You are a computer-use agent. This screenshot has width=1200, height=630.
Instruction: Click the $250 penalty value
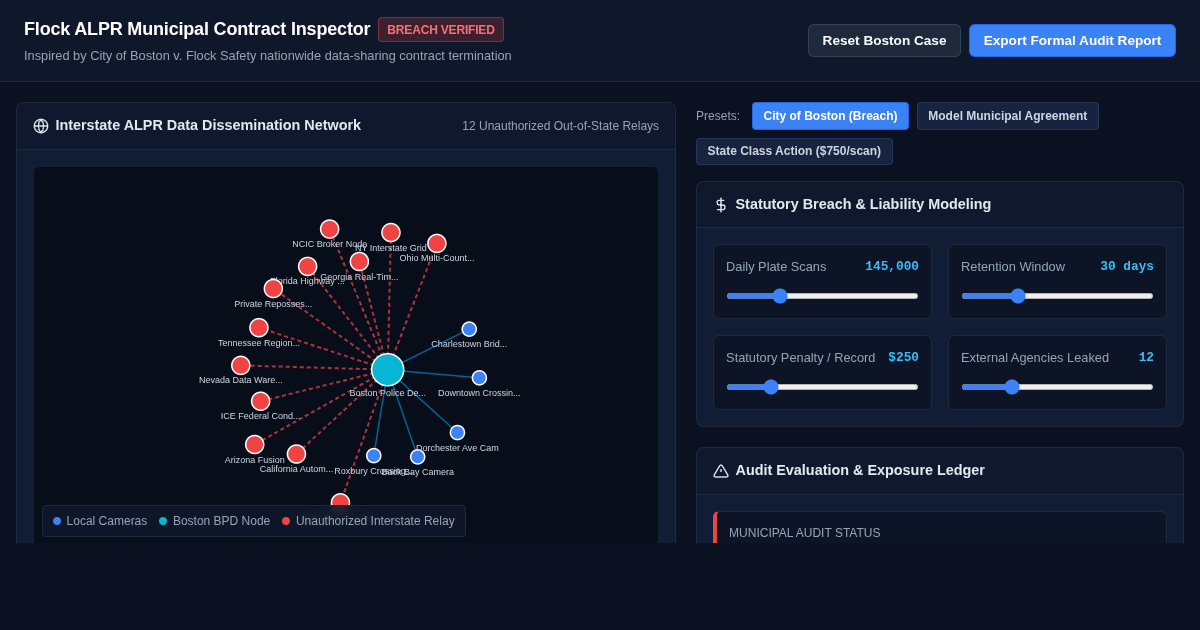point(903,357)
